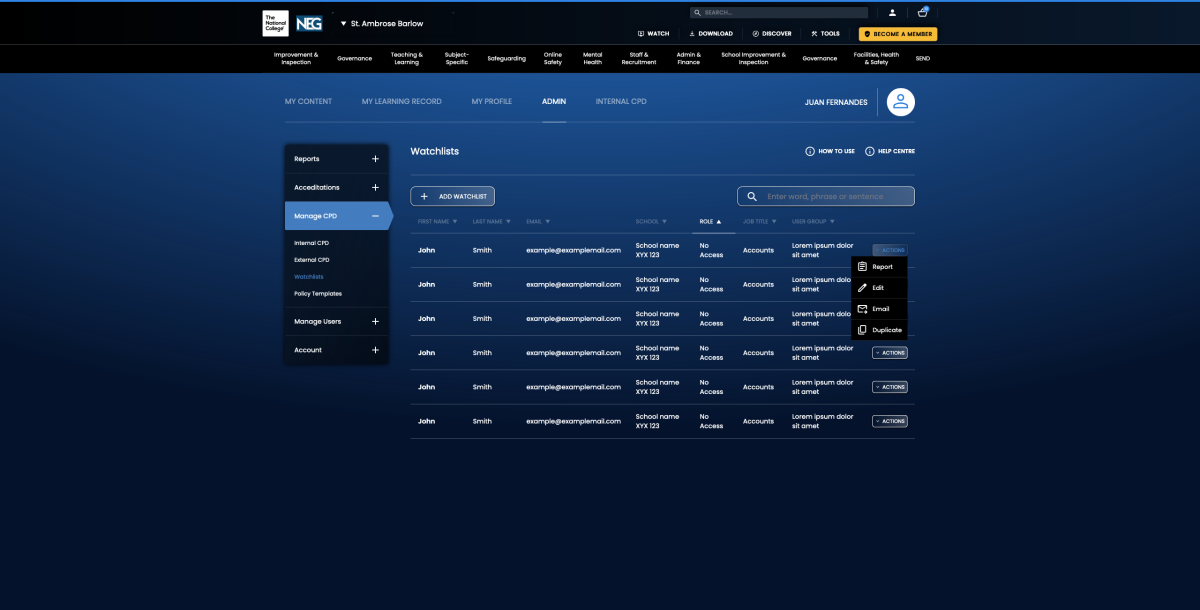Expand the Reports sidebar section
Screen dimensions: 1200x610
point(336,158)
